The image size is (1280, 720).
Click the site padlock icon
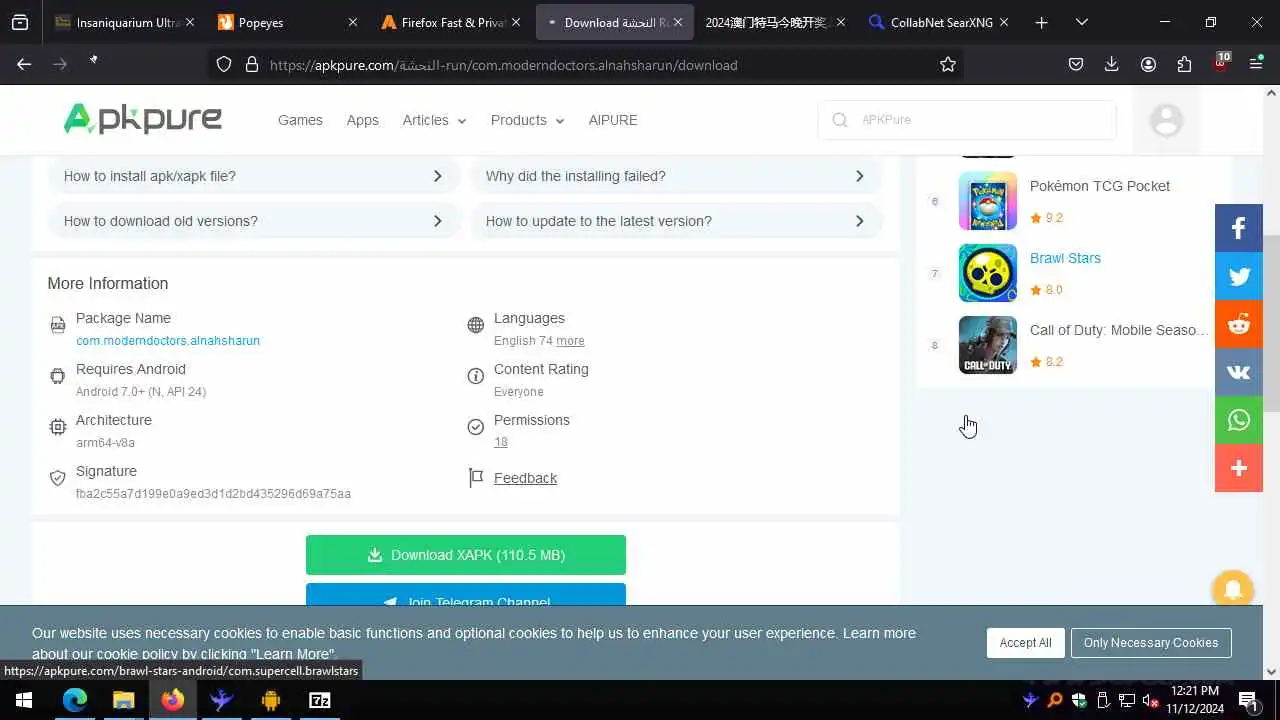click(252, 64)
